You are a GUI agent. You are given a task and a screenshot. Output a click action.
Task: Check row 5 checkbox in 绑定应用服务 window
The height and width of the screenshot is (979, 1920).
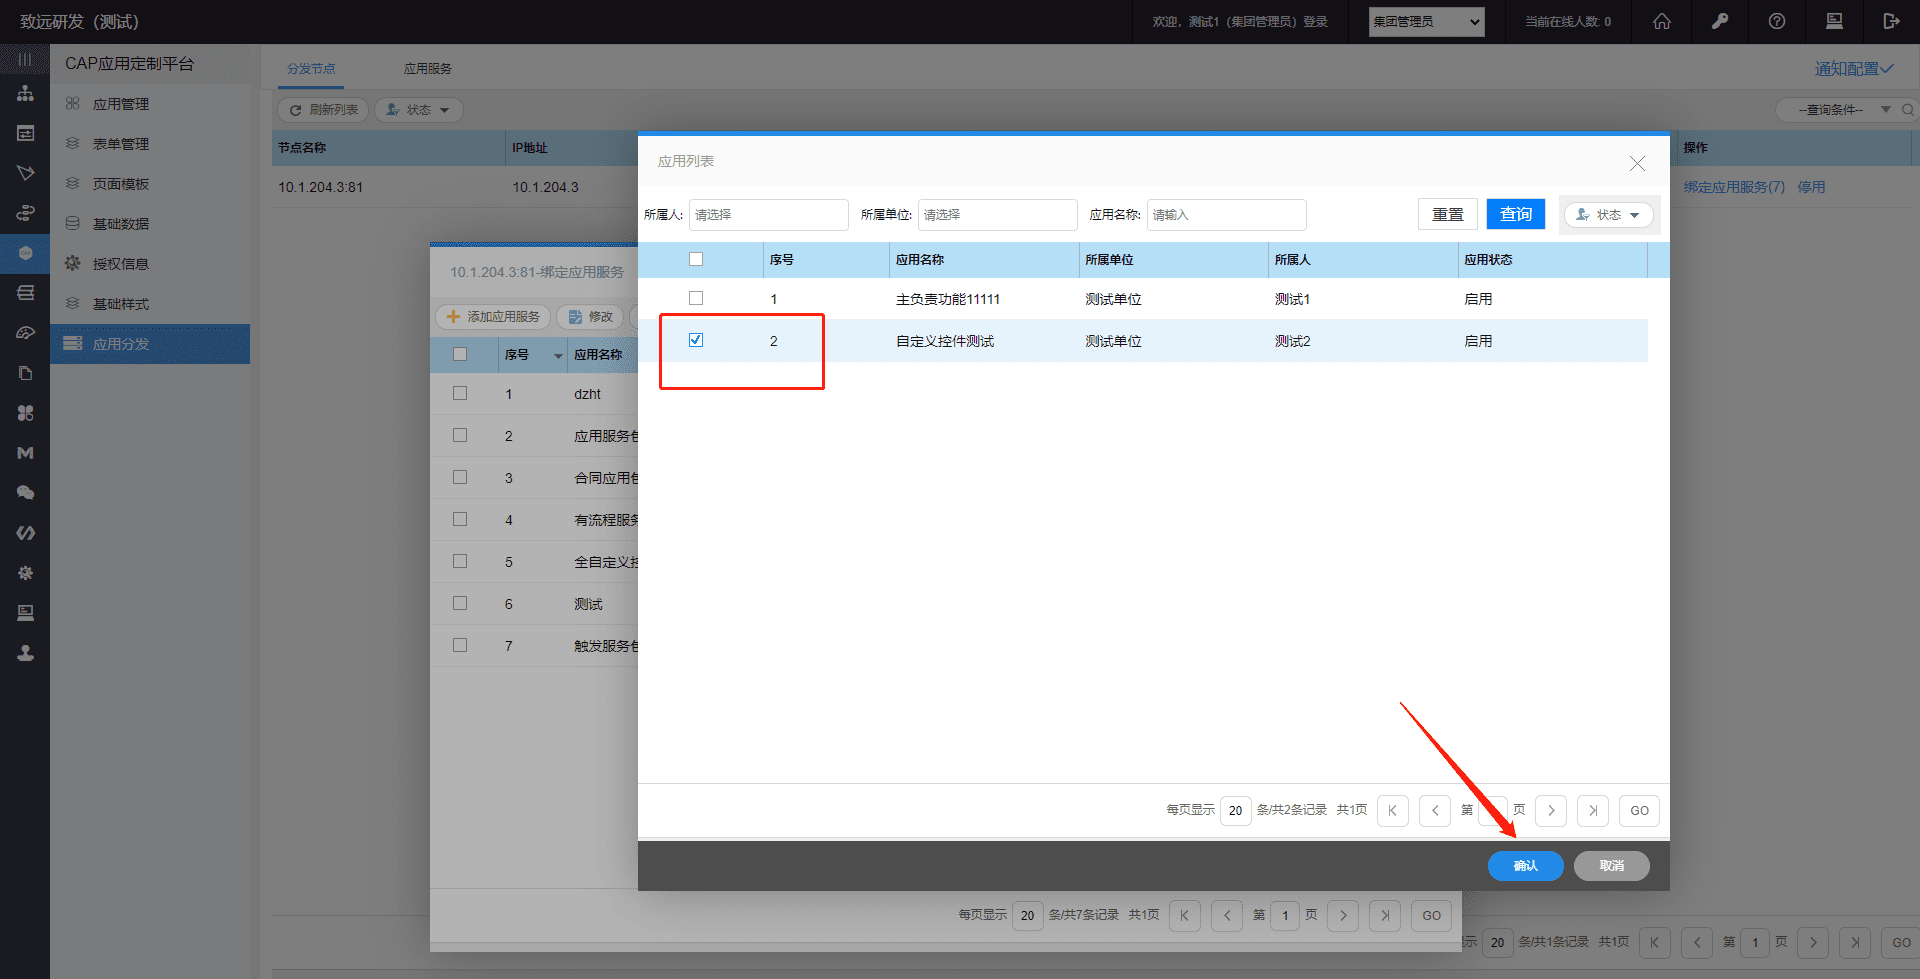pyautogui.click(x=460, y=561)
